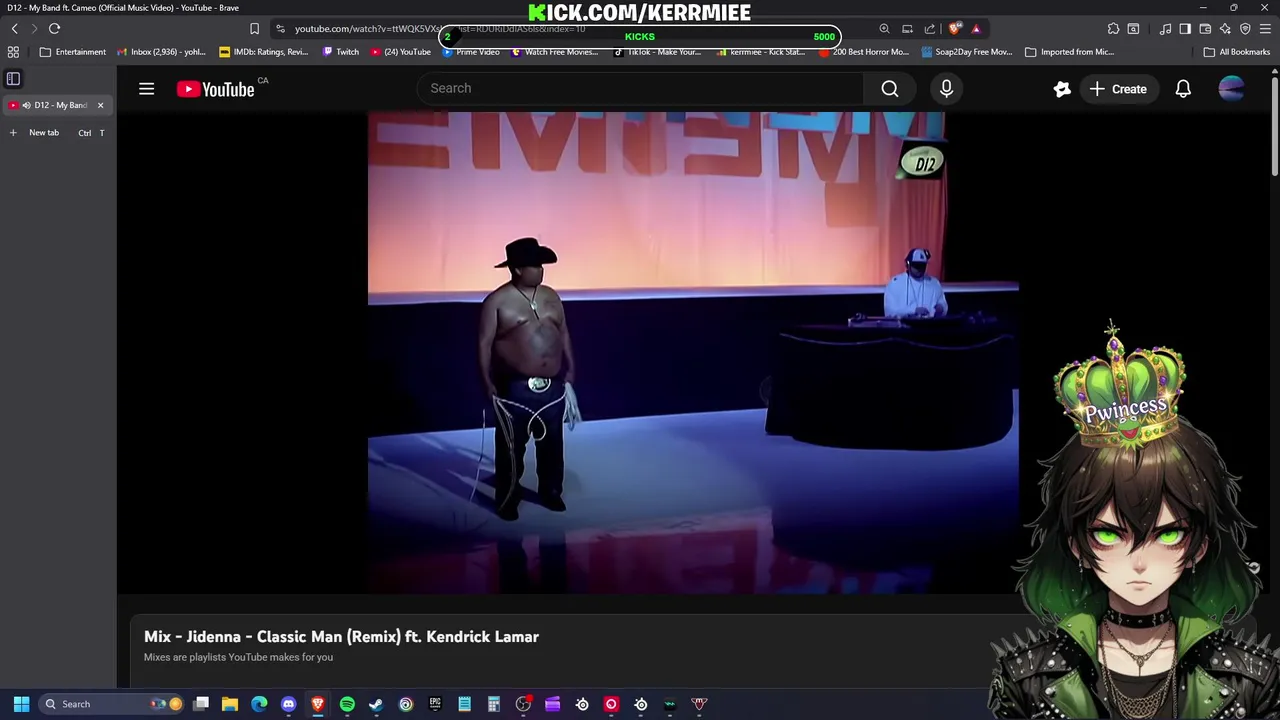This screenshot has width=1280, height=720.
Task: Open Spotify from the taskbar
Action: 347,704
